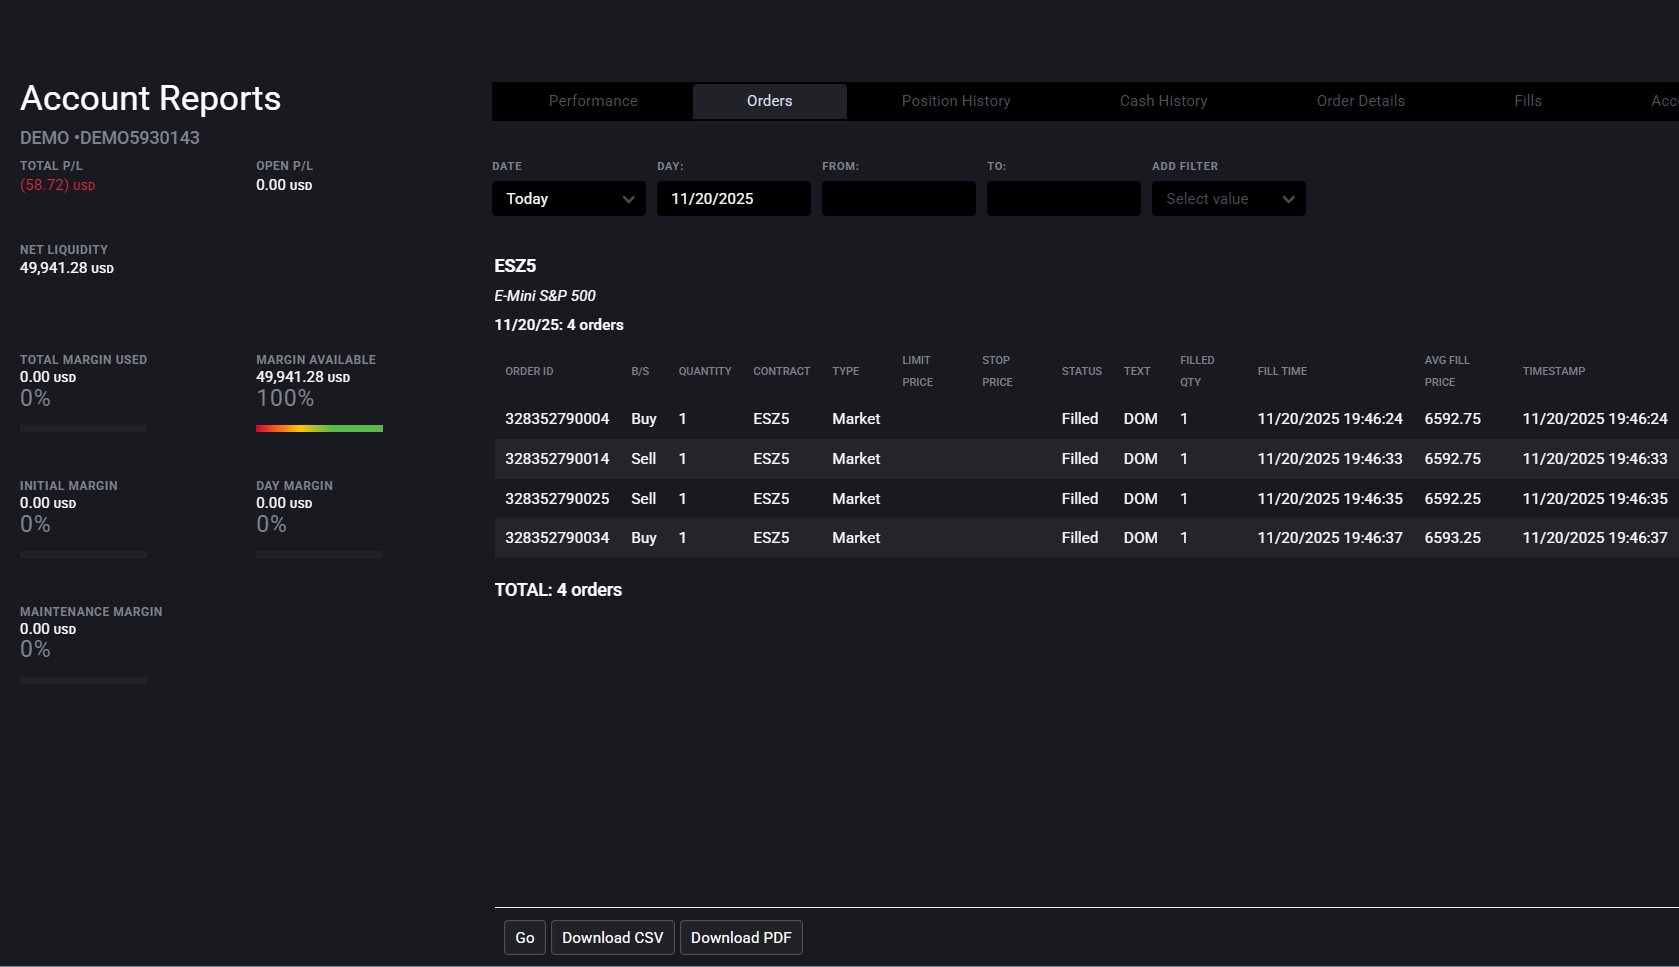This screenshot has width=1679, height=967.
Task: Select the Sell order 328352790025
Action: click(557, 498)
